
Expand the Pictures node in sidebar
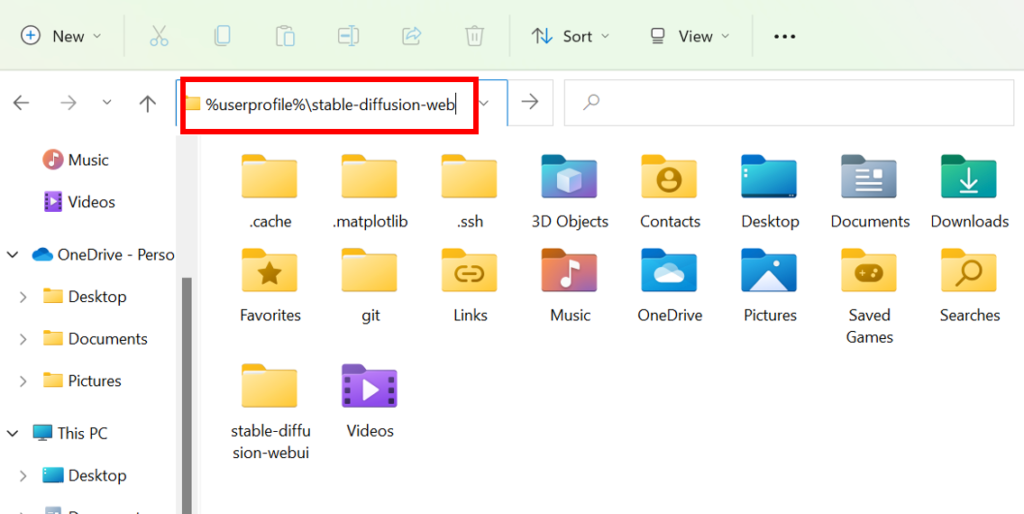click(x=23, y=381)
